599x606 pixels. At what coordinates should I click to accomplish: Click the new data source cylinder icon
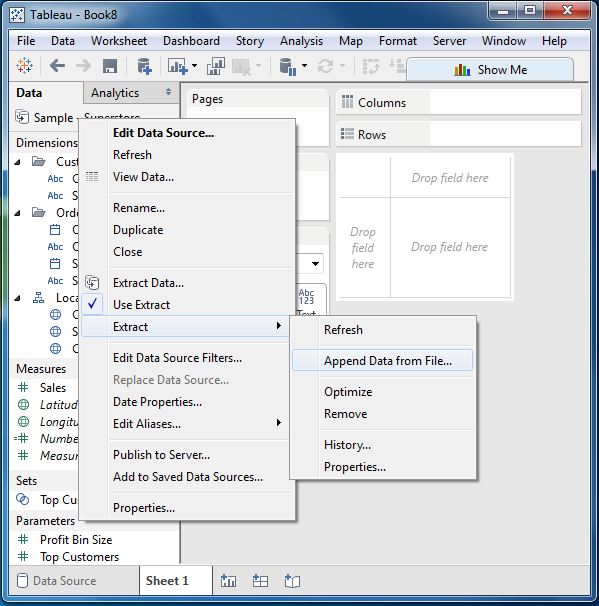[x=145, y=66]
